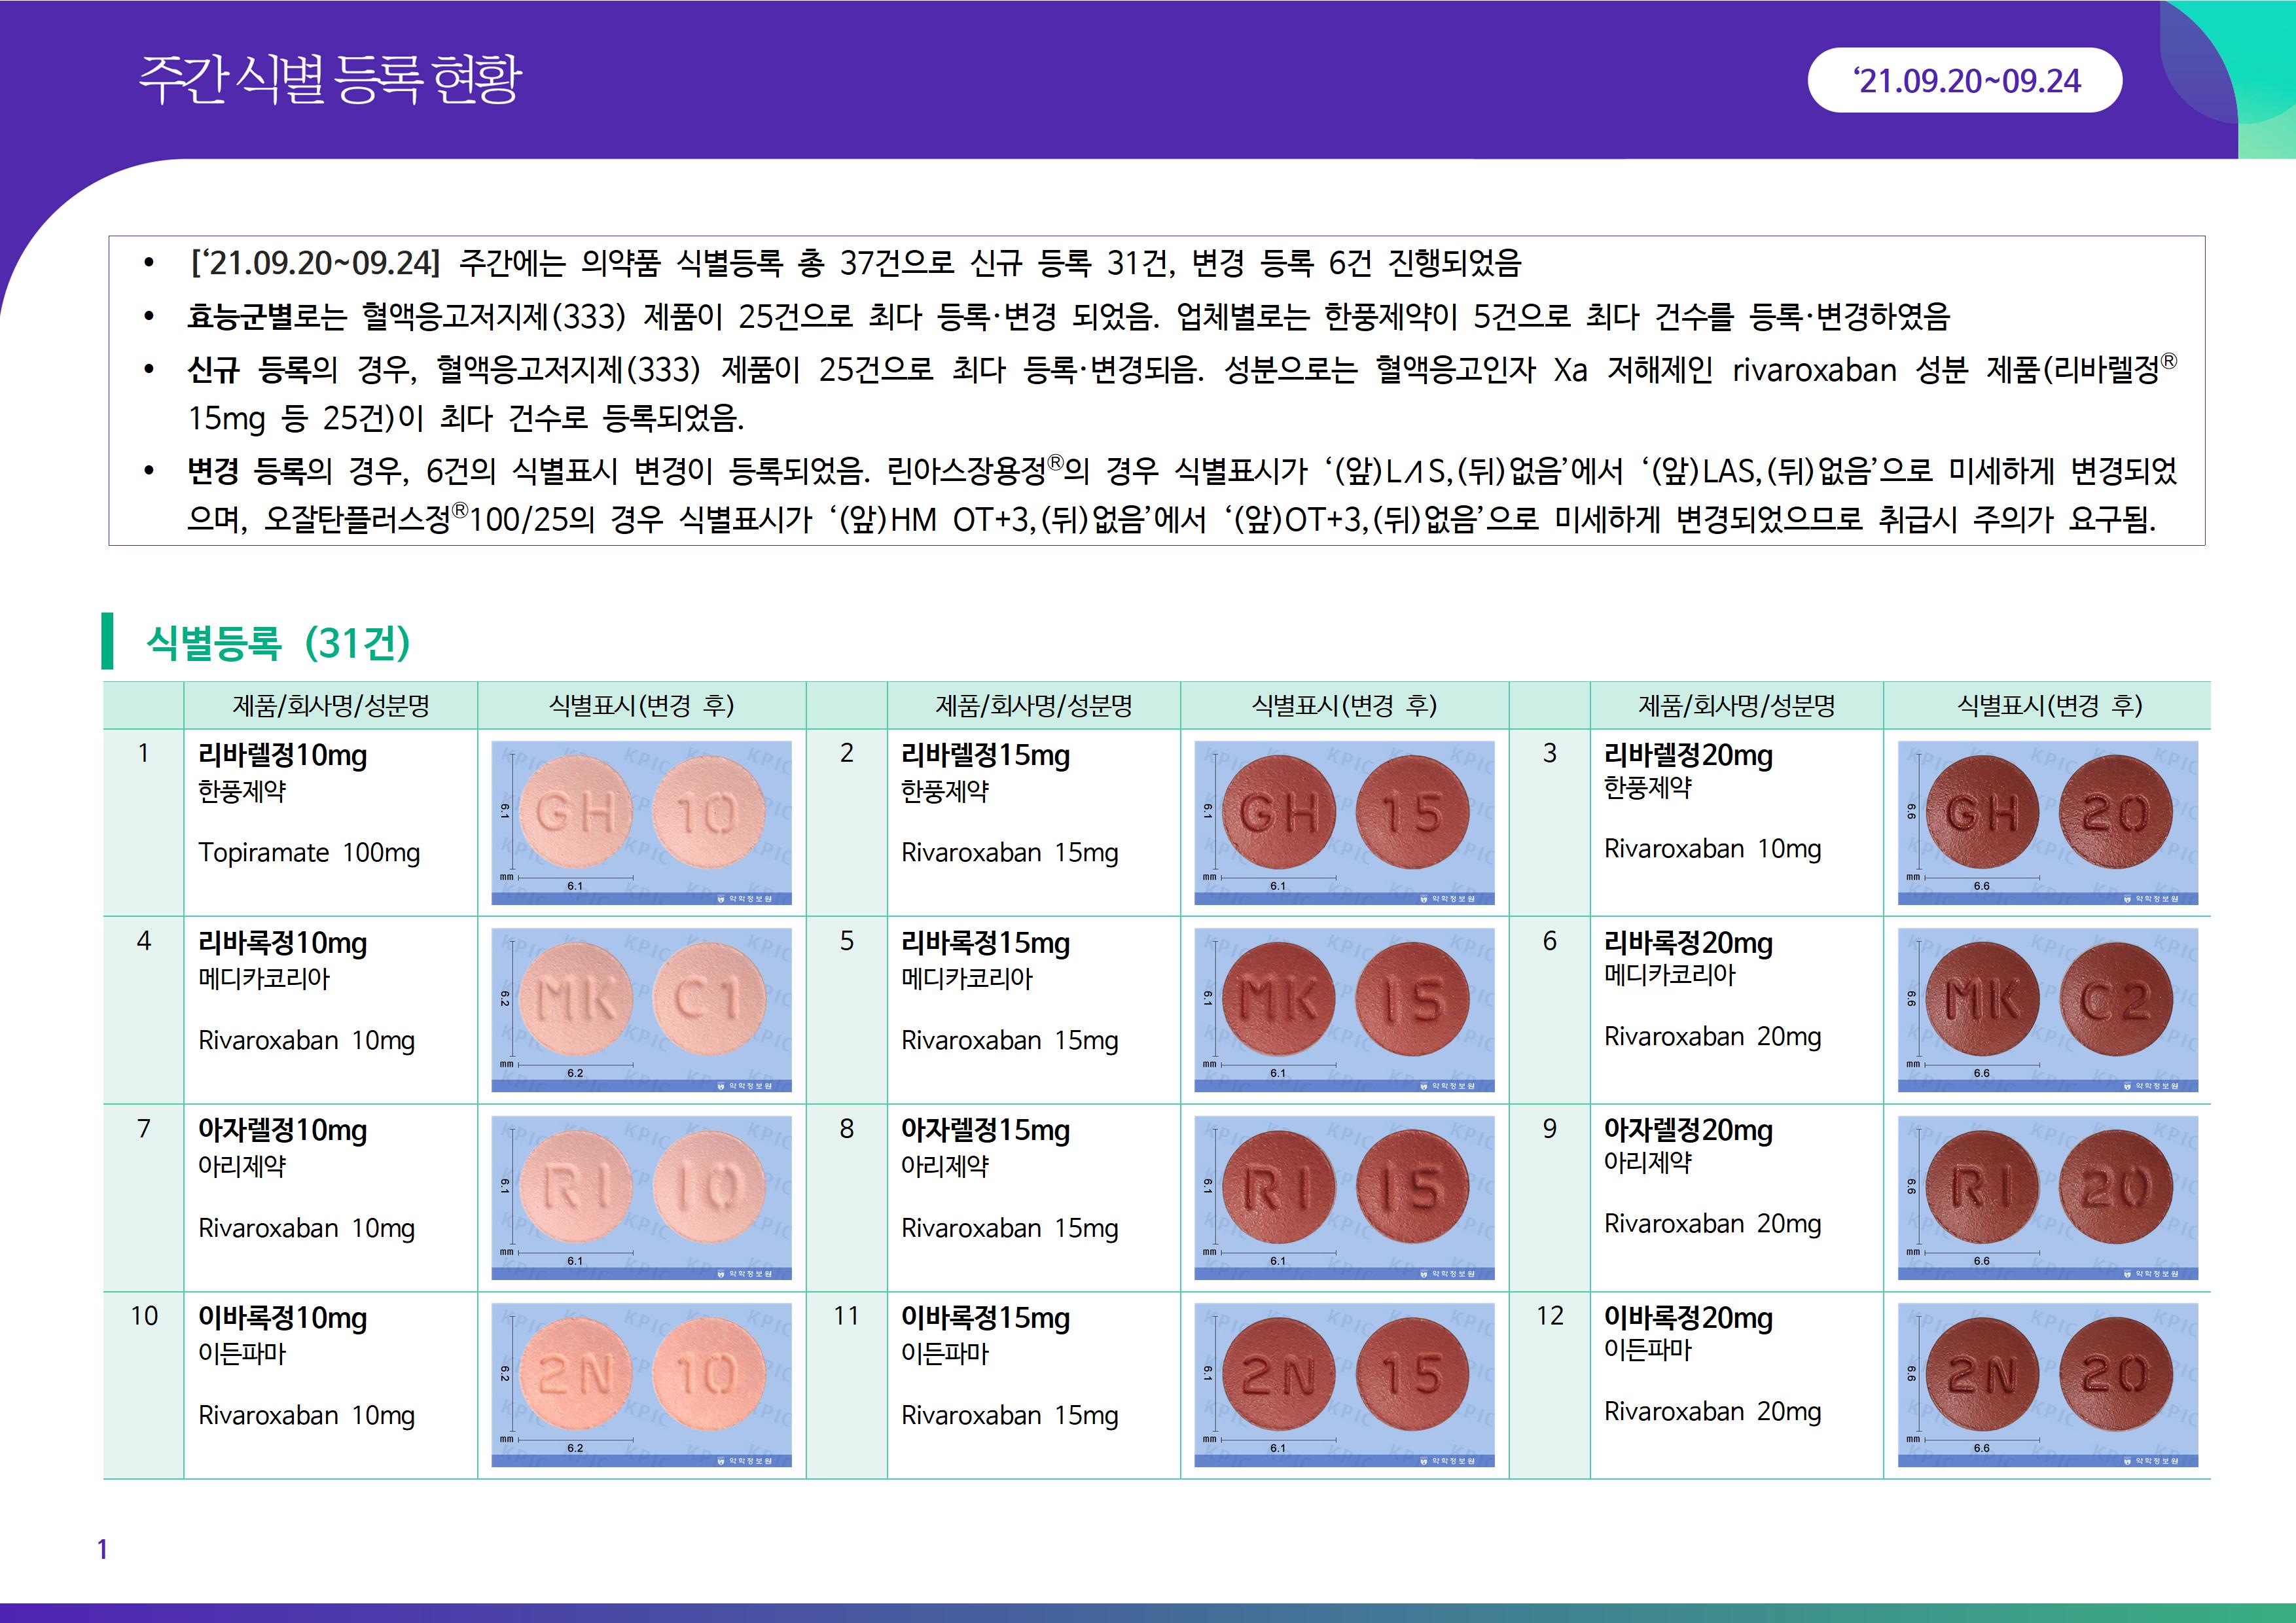This screenshot has width=2296, height=1623.
Task: Click the GH 10 pill image for 리바렐정10mg
Action: tap(641, 822)
